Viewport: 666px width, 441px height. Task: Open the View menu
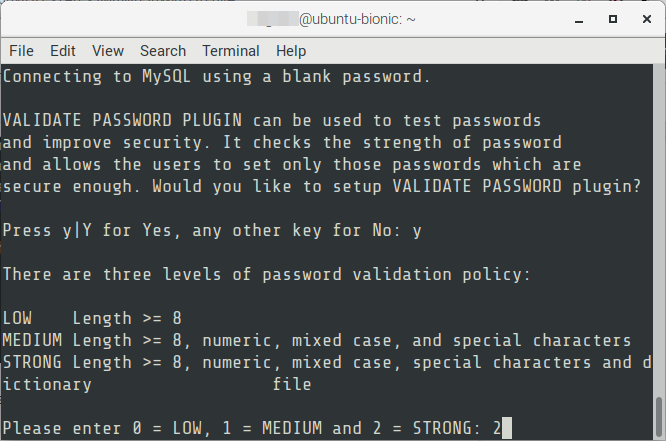pyautogui.click(x=108, y=51)
